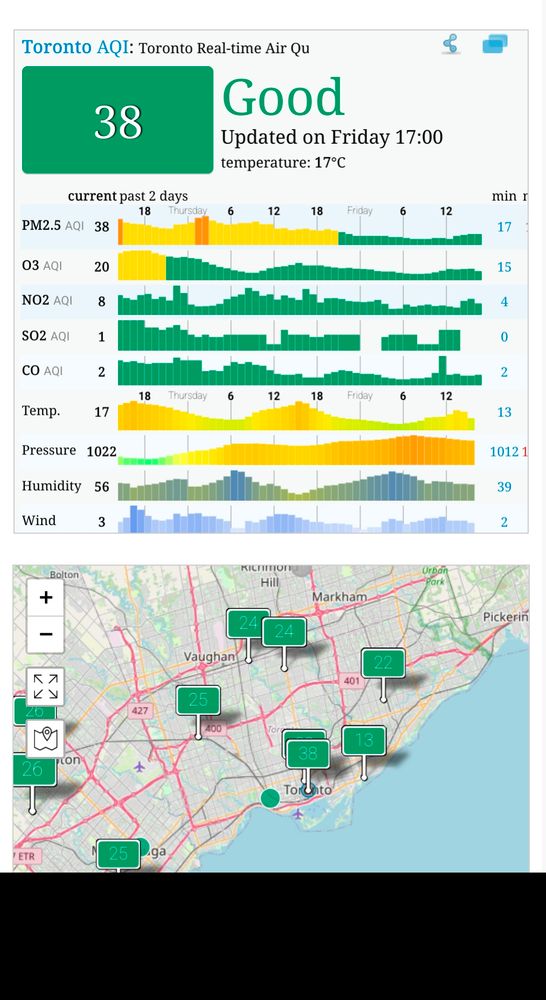This screenshot has height=1000, width=546.
Task: Select the CO AQI row label
Action: click(x=42, y=370)
